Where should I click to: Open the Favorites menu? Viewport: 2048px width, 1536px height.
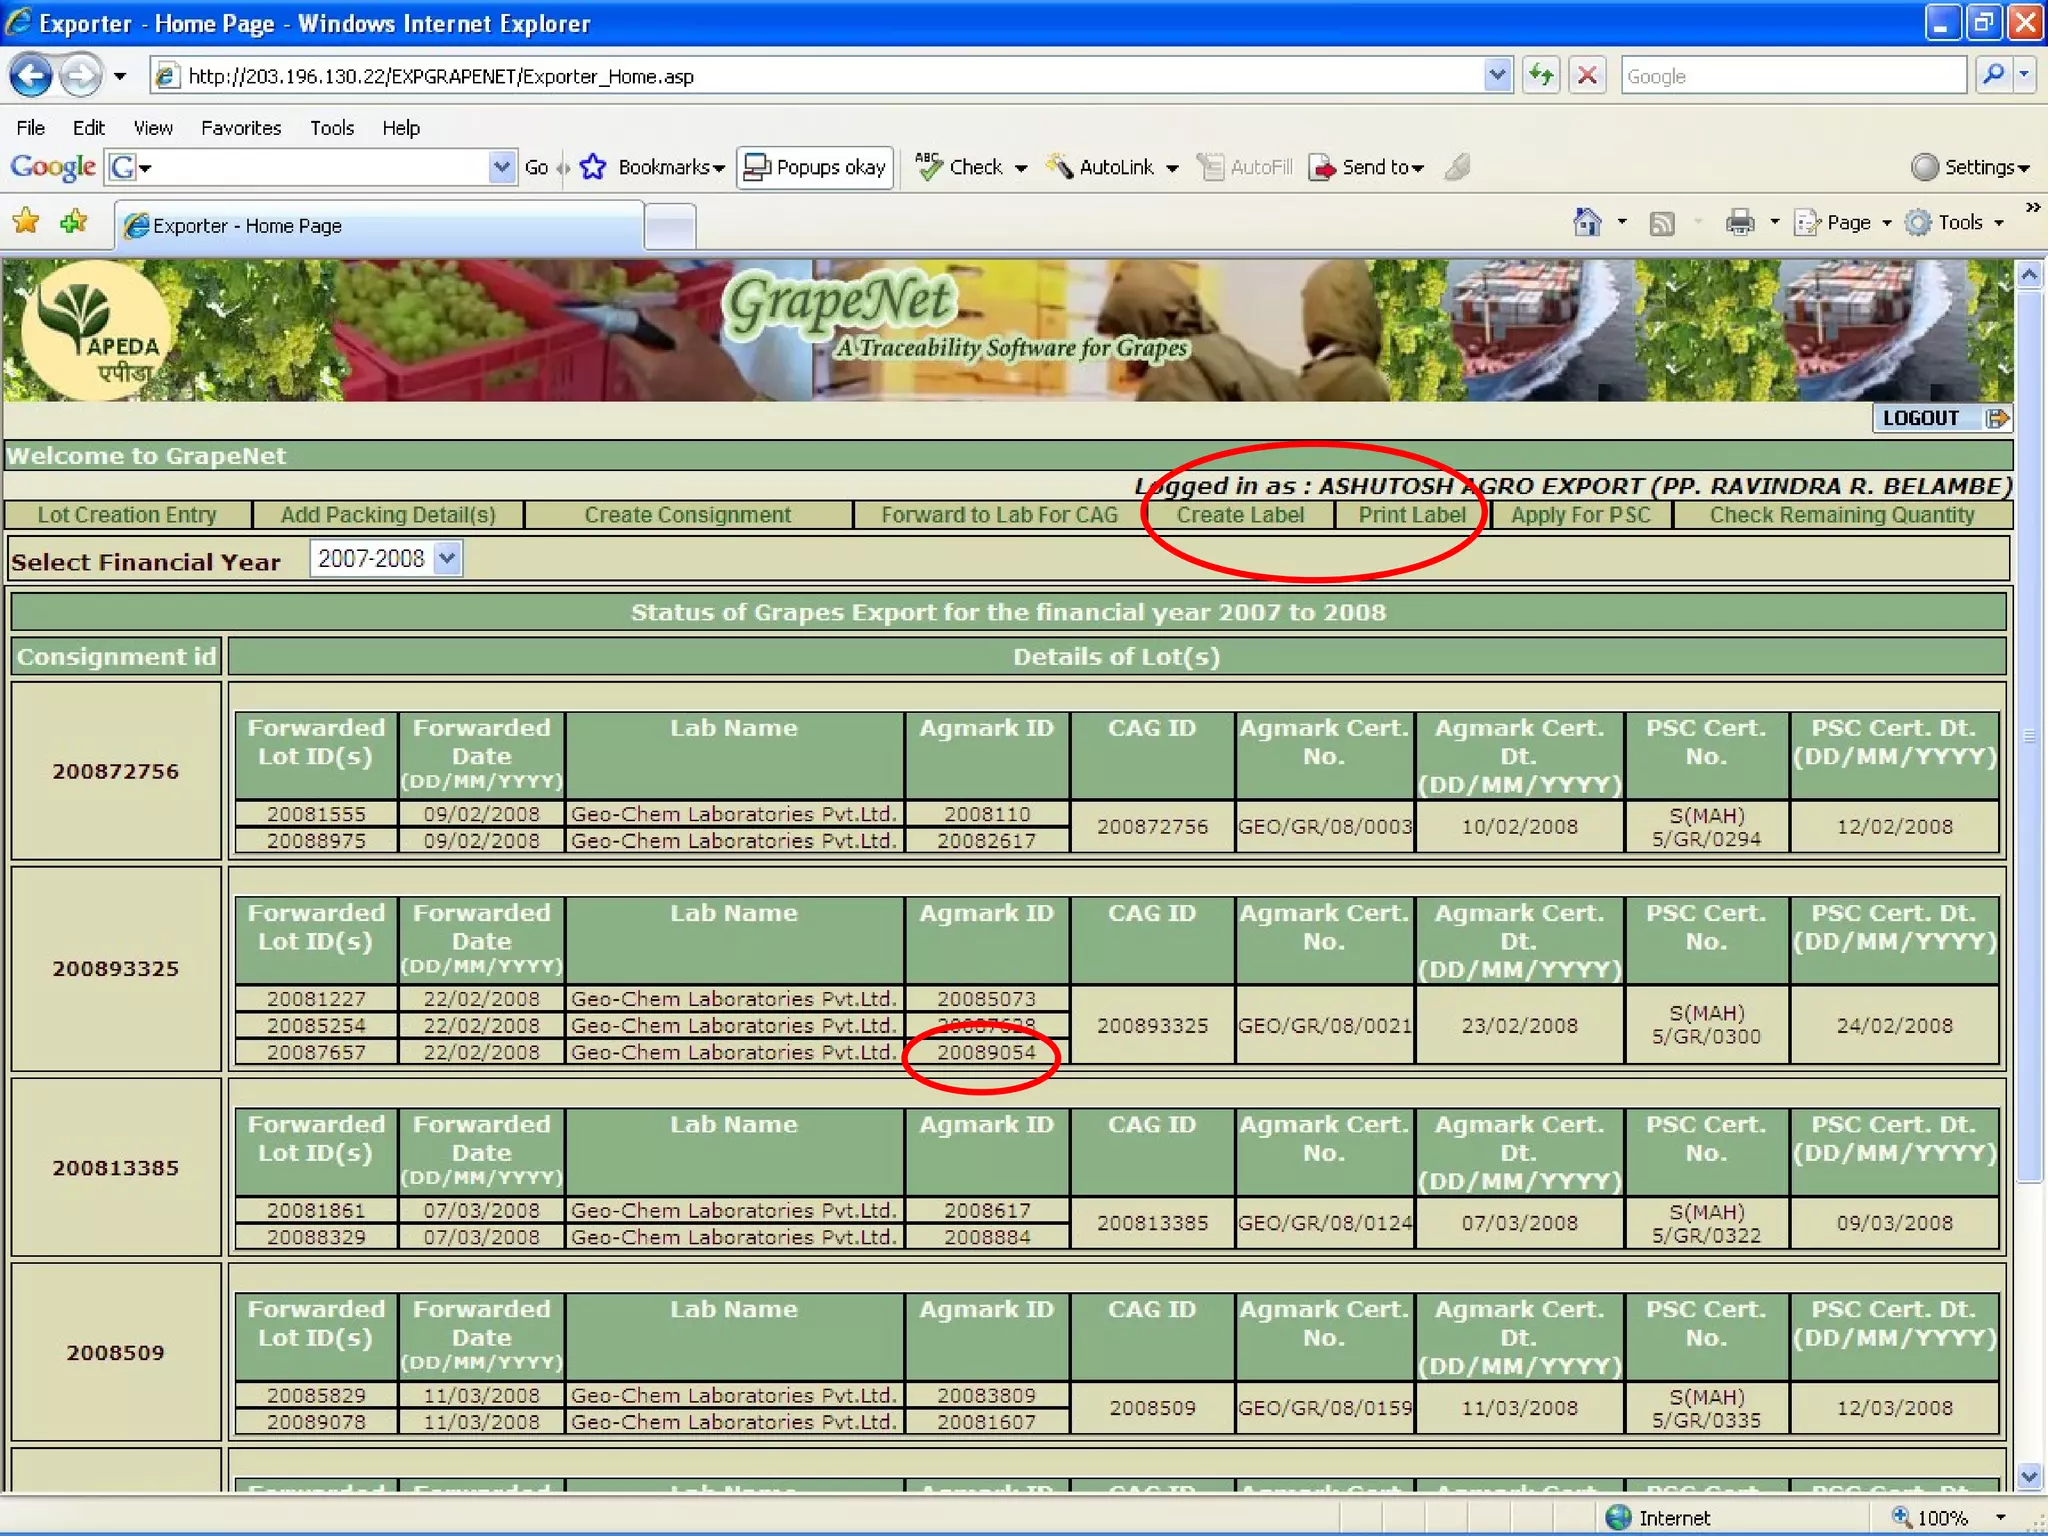(x=240, y=128)
